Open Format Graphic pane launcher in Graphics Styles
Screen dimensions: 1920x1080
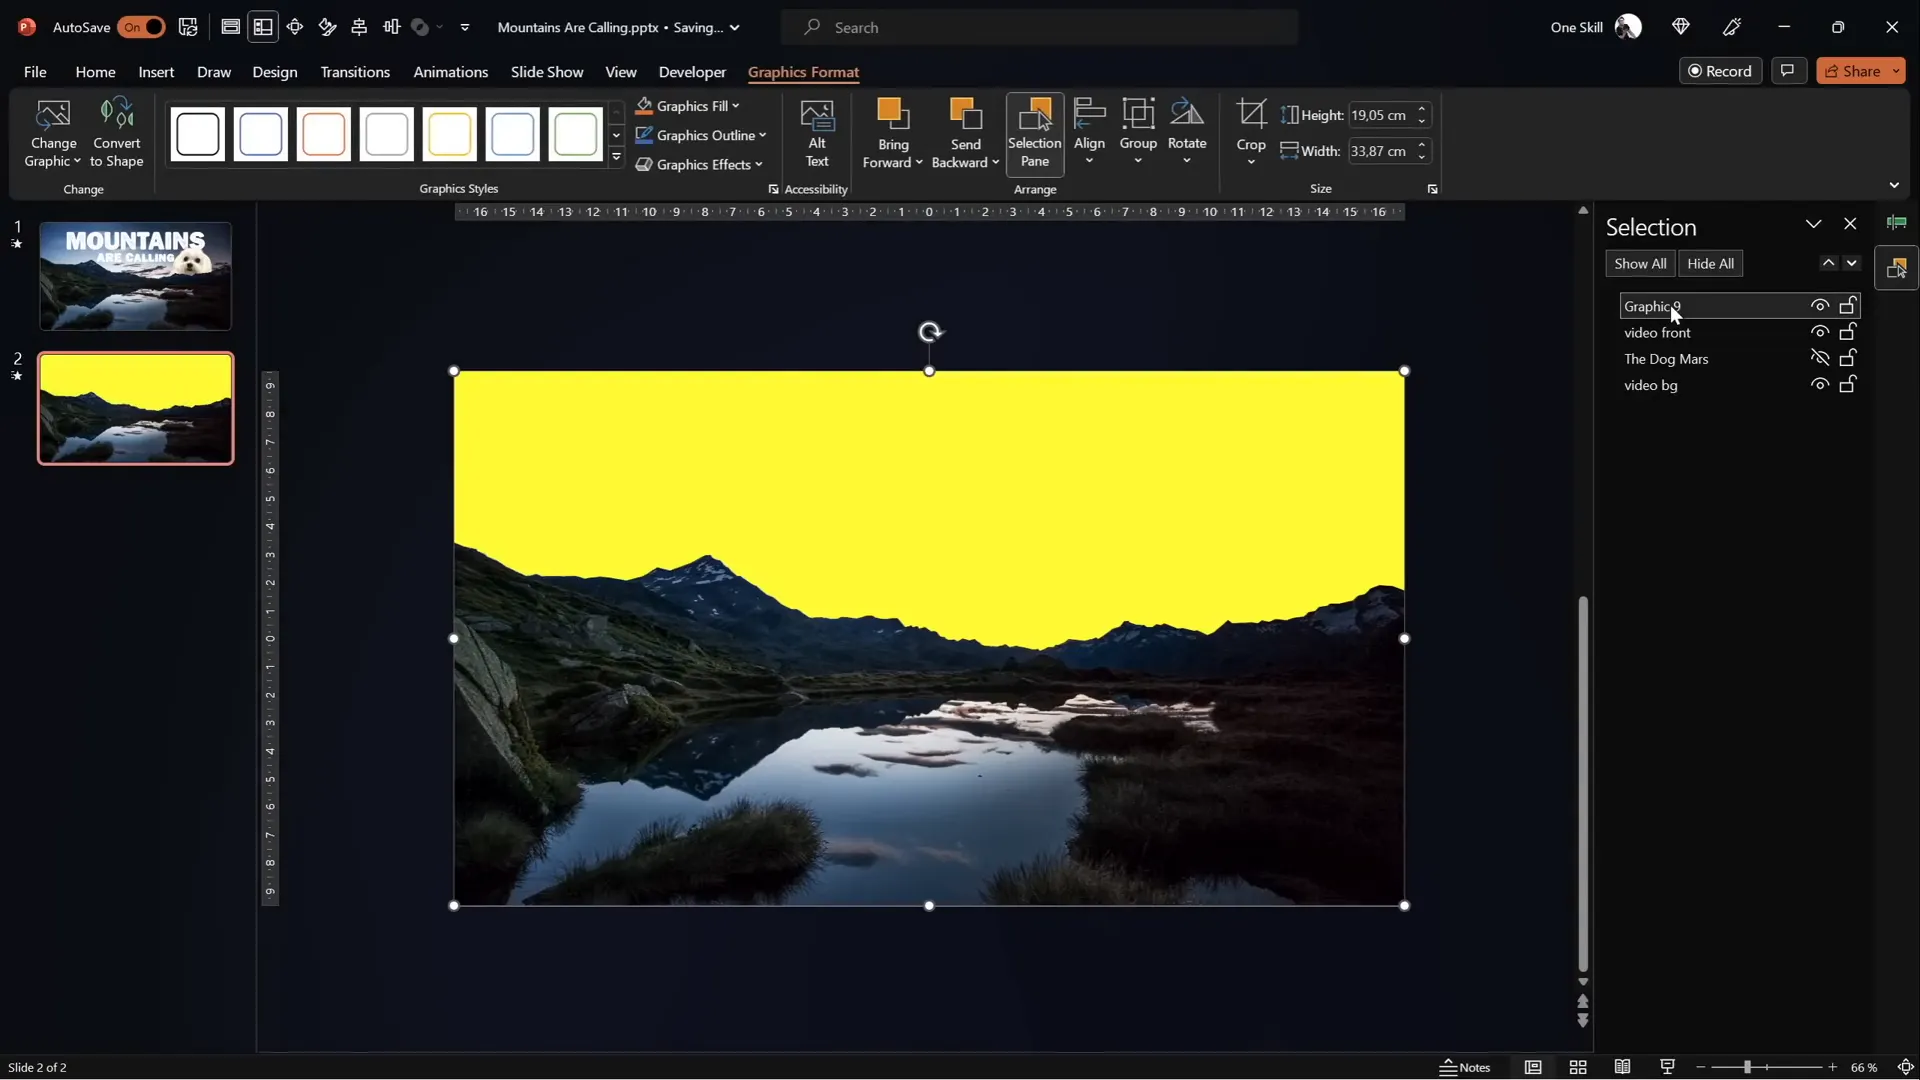[773, 189]
